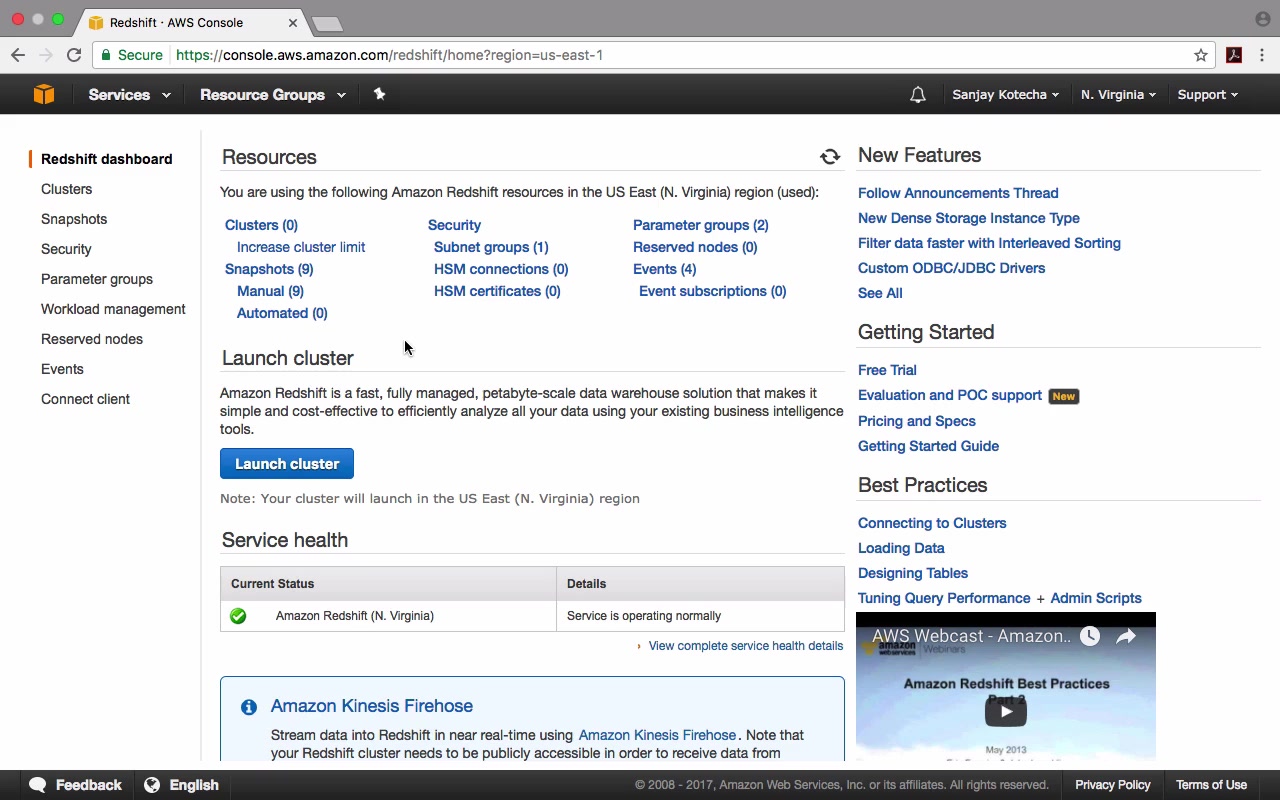1280x800 pixels.
Task: Click the Custom ODBC/JDBC Drivers link
Action: tap(951, 268)
